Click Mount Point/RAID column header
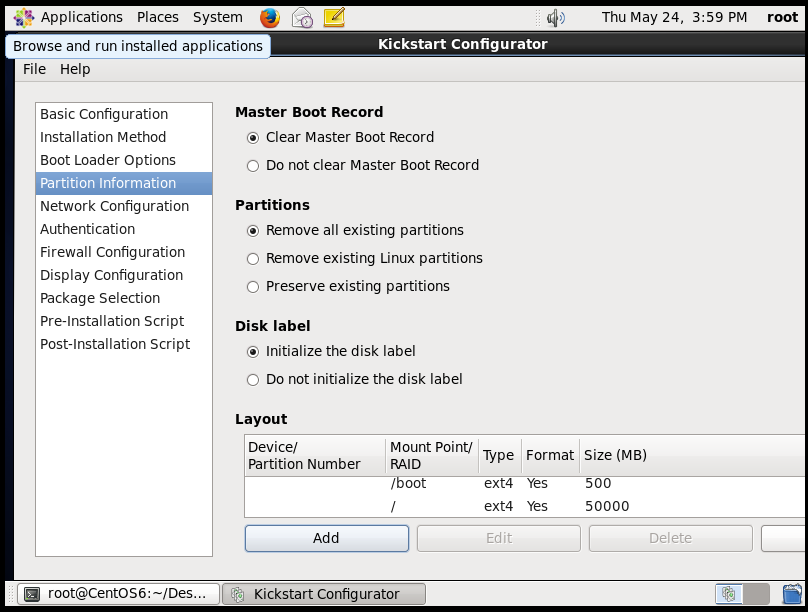This screenshot has height=612, width=808. click(432, 455)
